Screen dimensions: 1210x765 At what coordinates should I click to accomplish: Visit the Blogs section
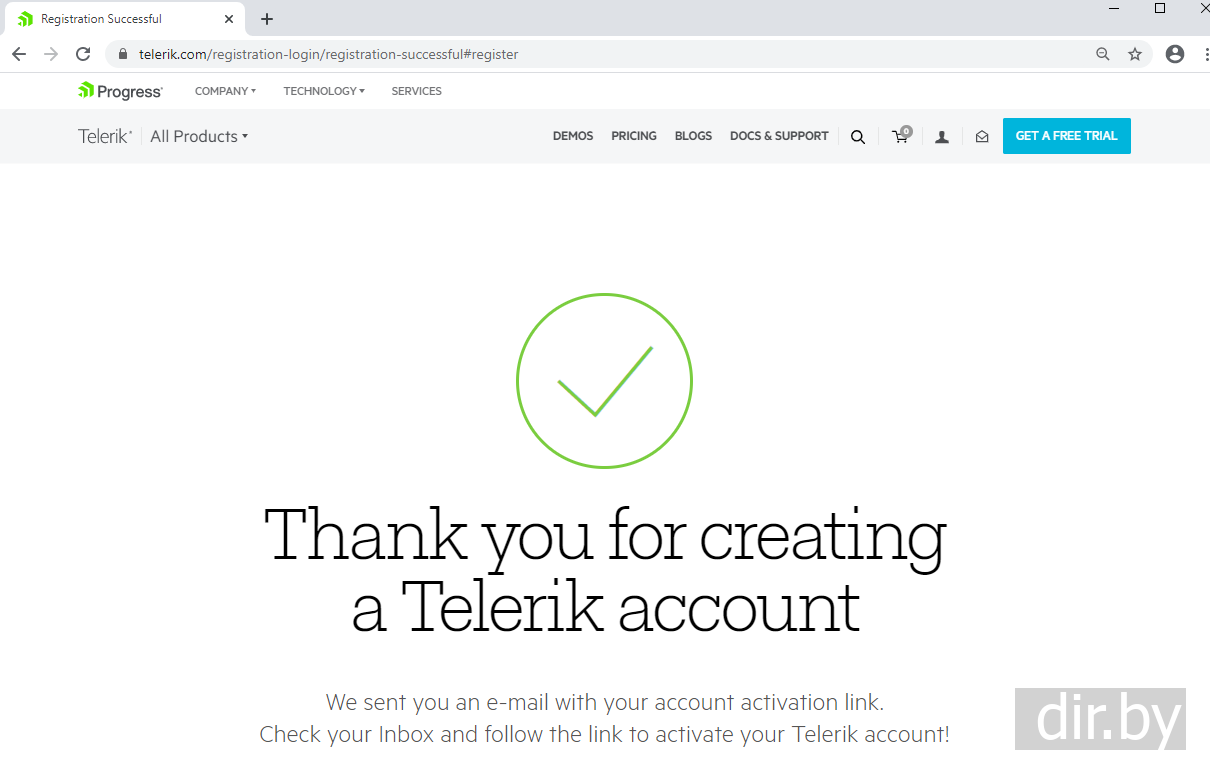point(693,136)
